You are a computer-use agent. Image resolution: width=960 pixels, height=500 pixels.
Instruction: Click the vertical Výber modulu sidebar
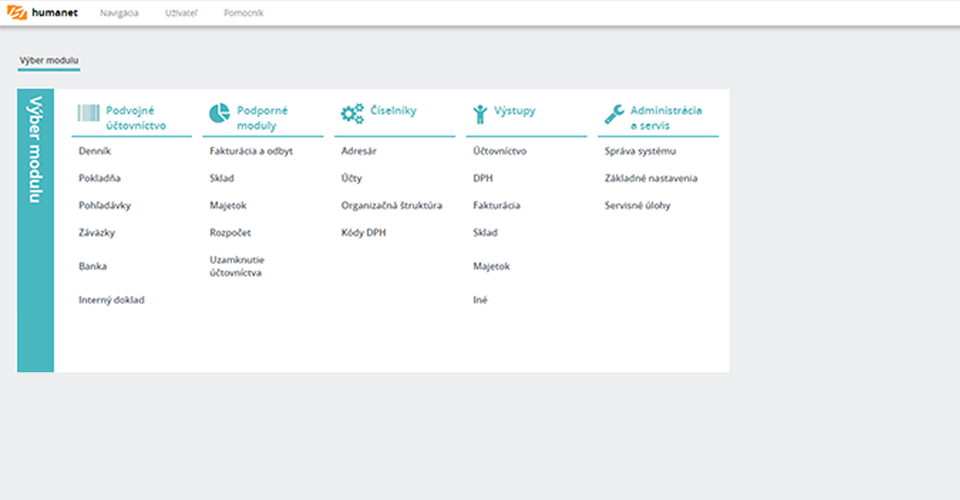pyautogui.click(x=36, y=230)
